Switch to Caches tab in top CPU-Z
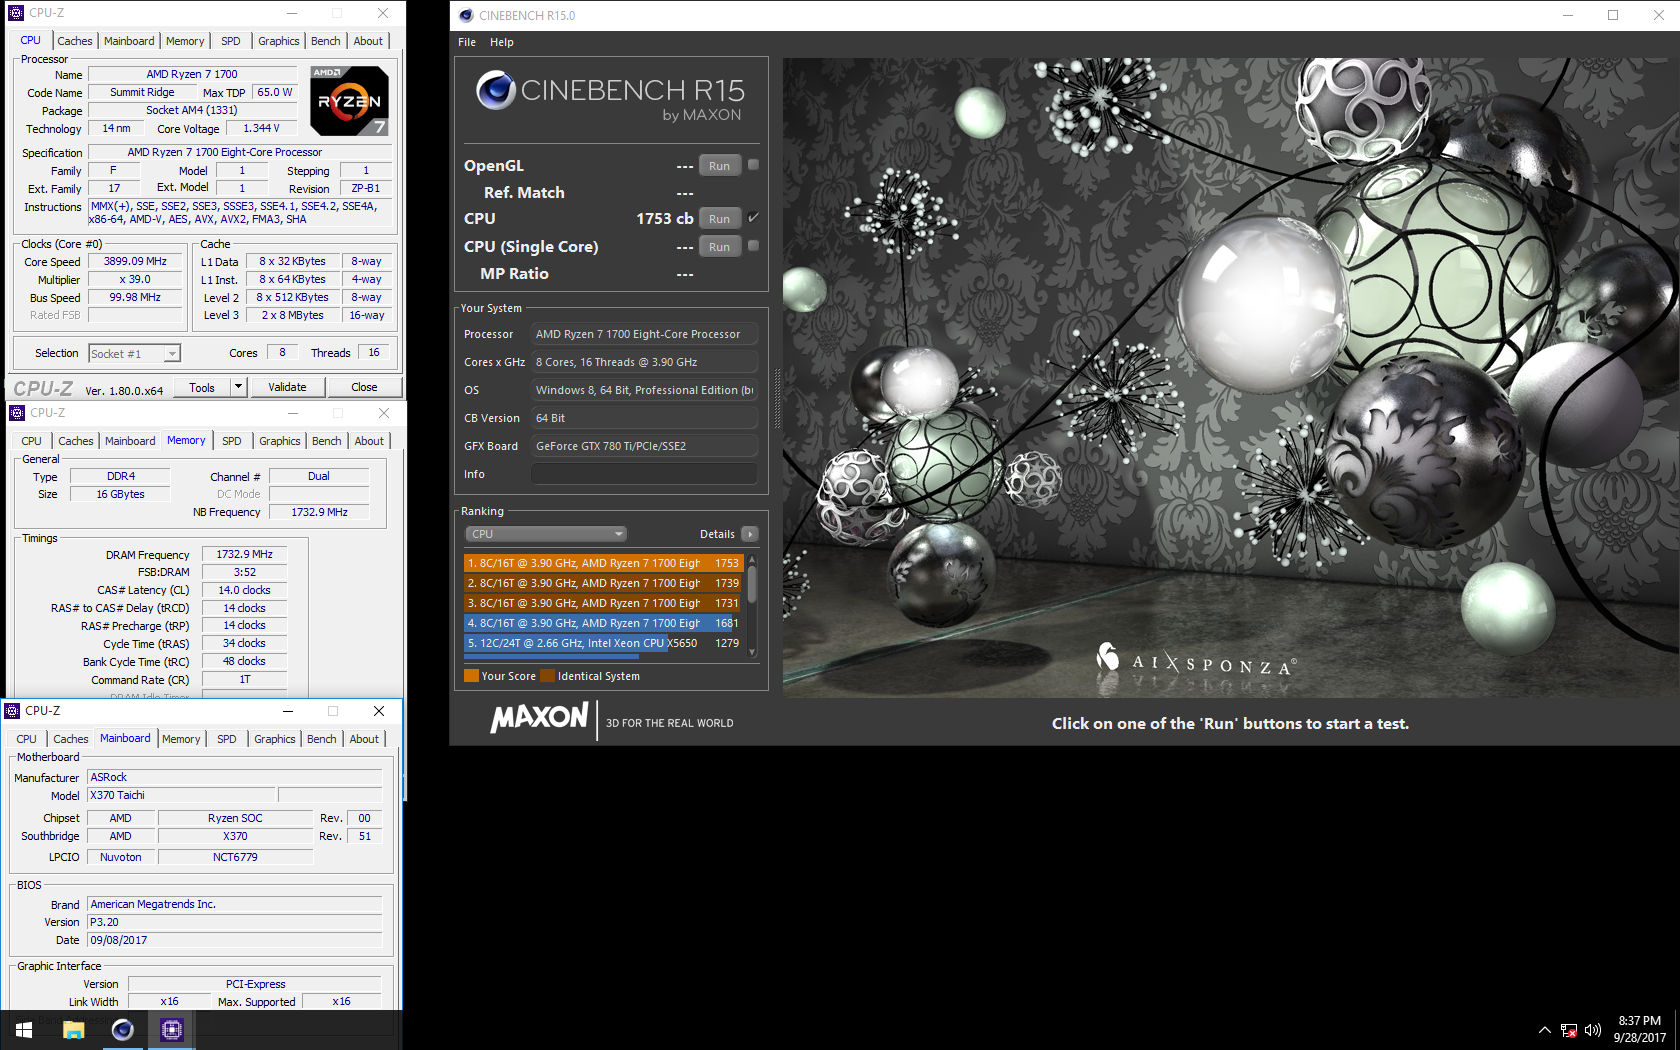 pyautogui.click(x=74, y=41)
